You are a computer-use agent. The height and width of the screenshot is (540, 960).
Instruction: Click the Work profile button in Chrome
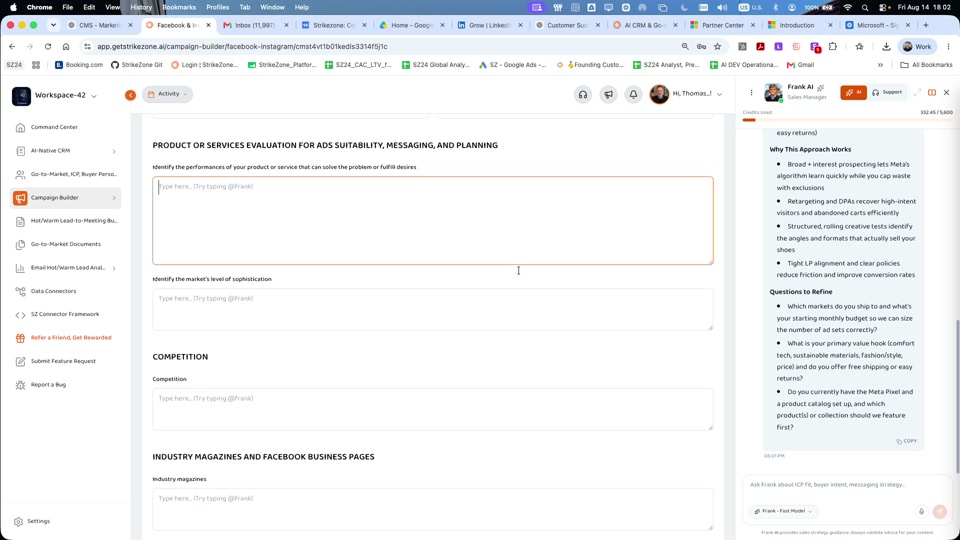coord(917,47)
